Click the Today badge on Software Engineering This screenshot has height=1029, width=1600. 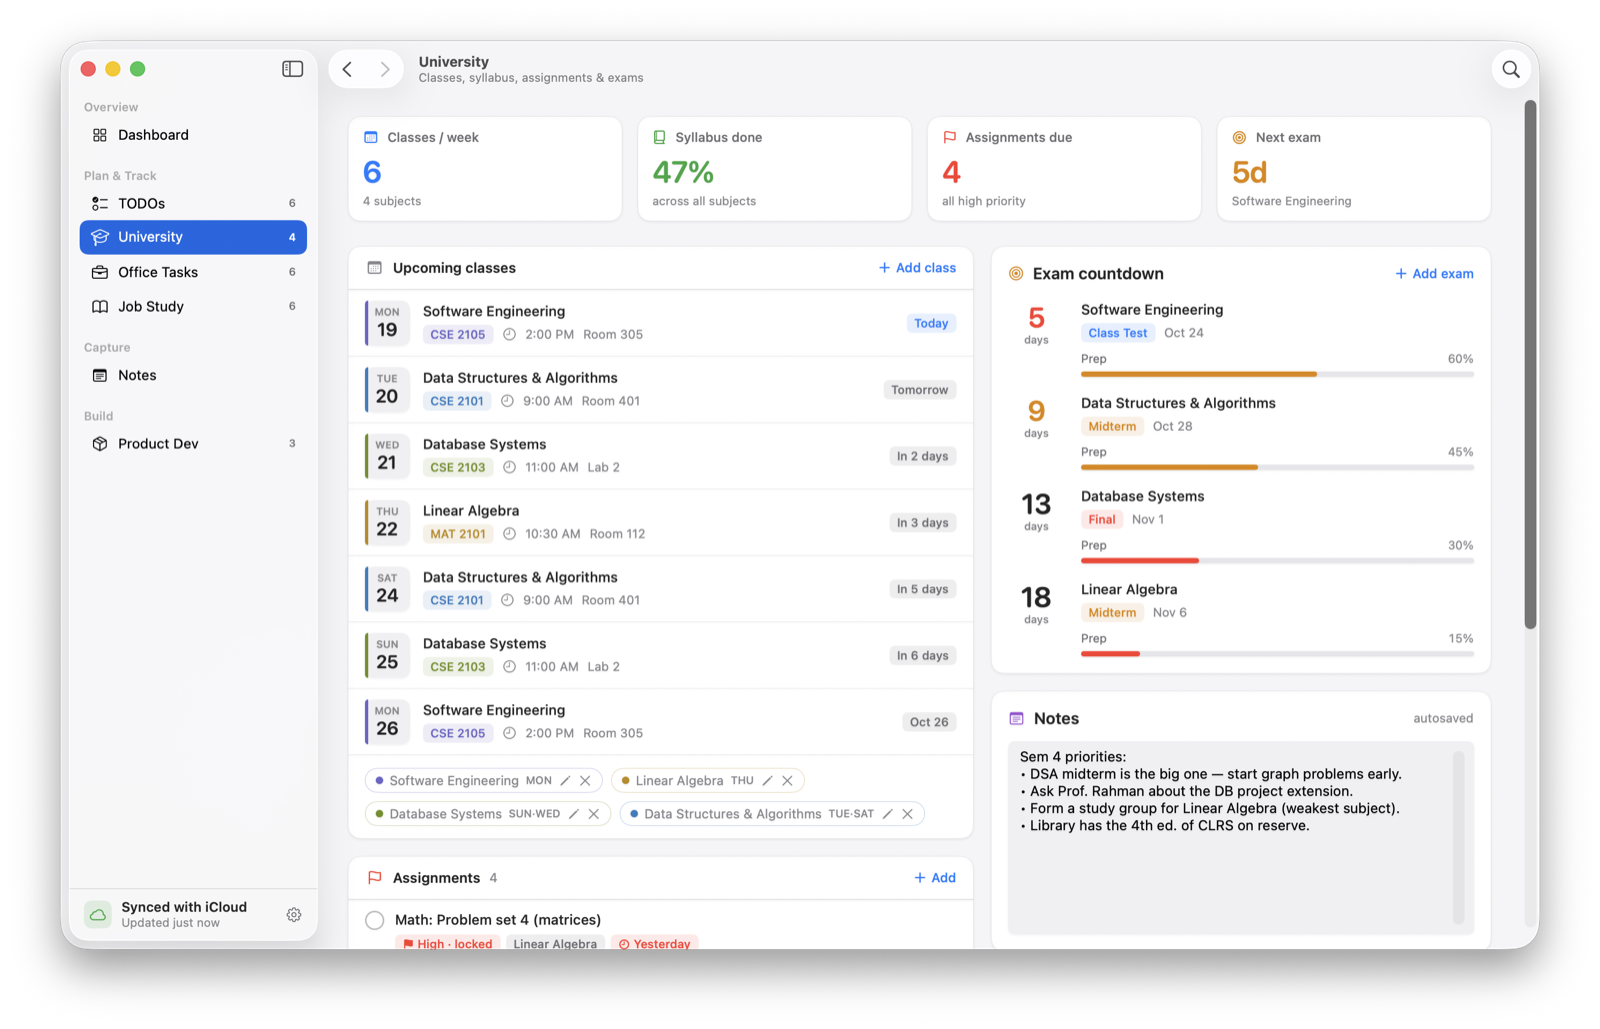pos(931,323)
